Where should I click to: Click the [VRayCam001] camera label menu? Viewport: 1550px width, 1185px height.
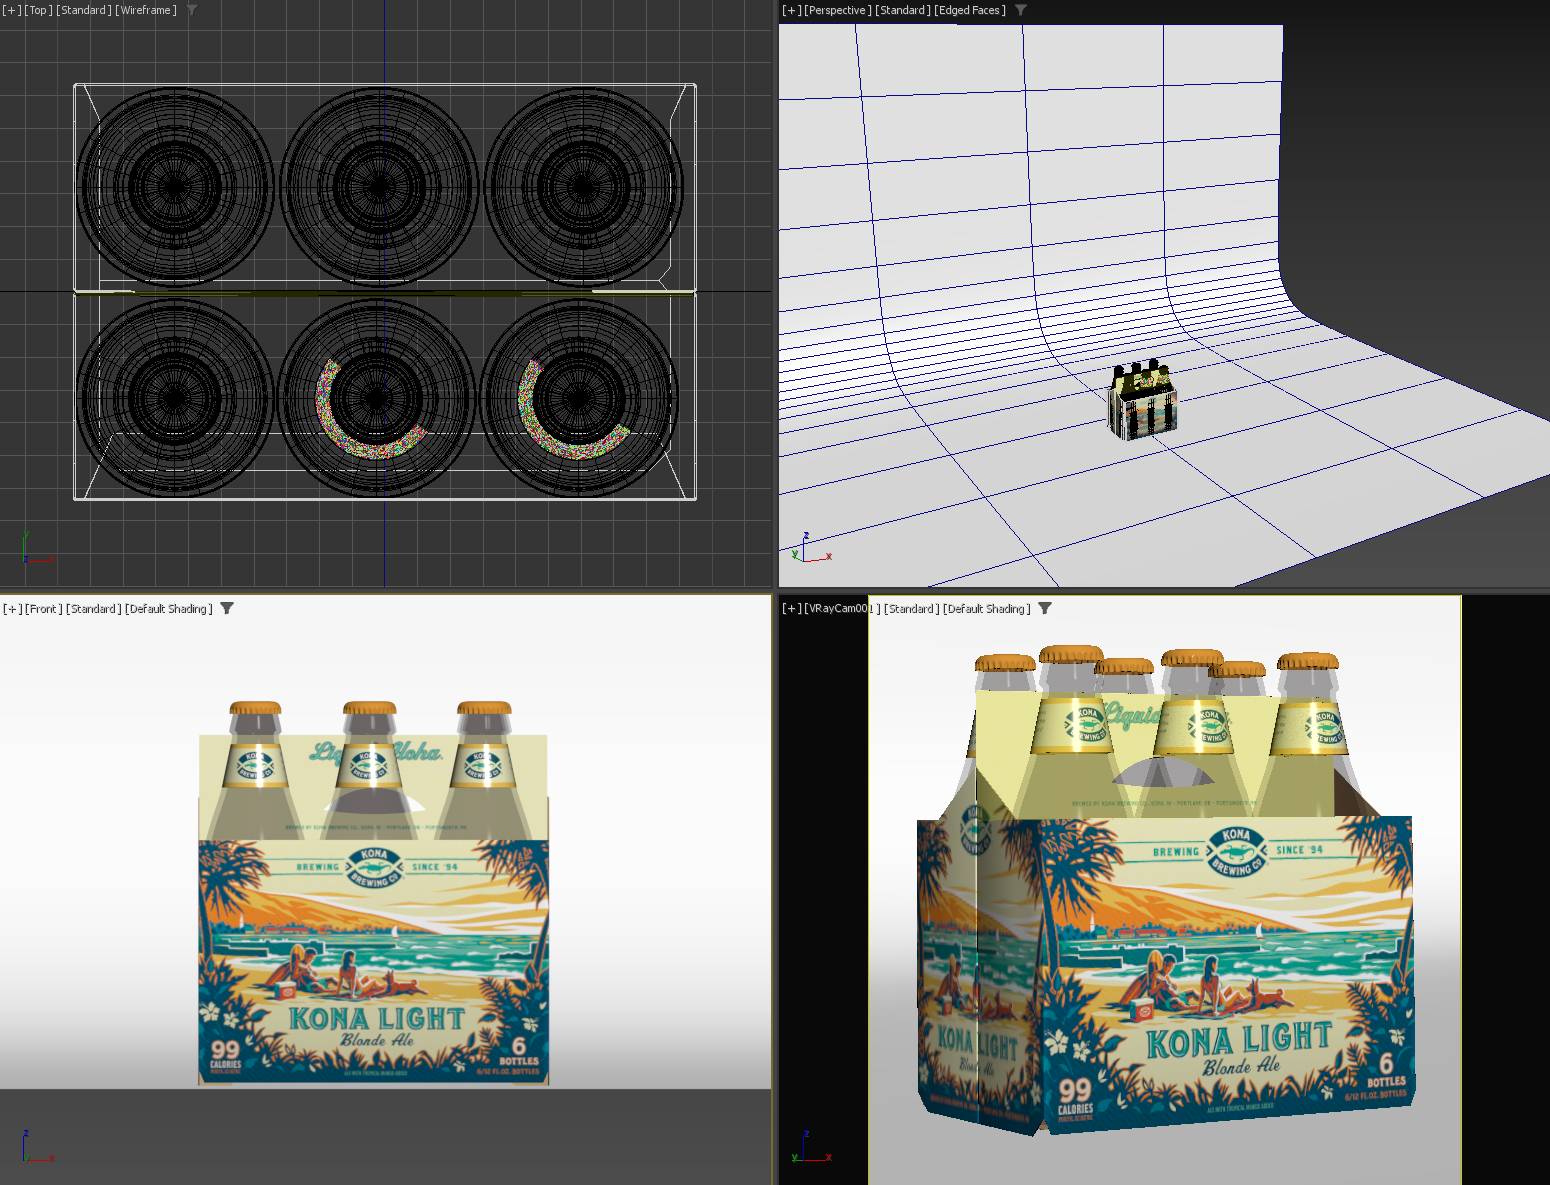pyautogui.click(x=842, y=608)
